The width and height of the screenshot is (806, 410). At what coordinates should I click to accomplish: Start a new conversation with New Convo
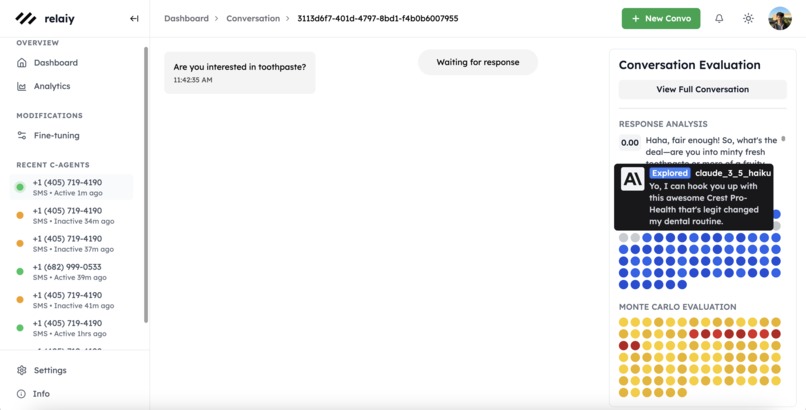point(661,18)
